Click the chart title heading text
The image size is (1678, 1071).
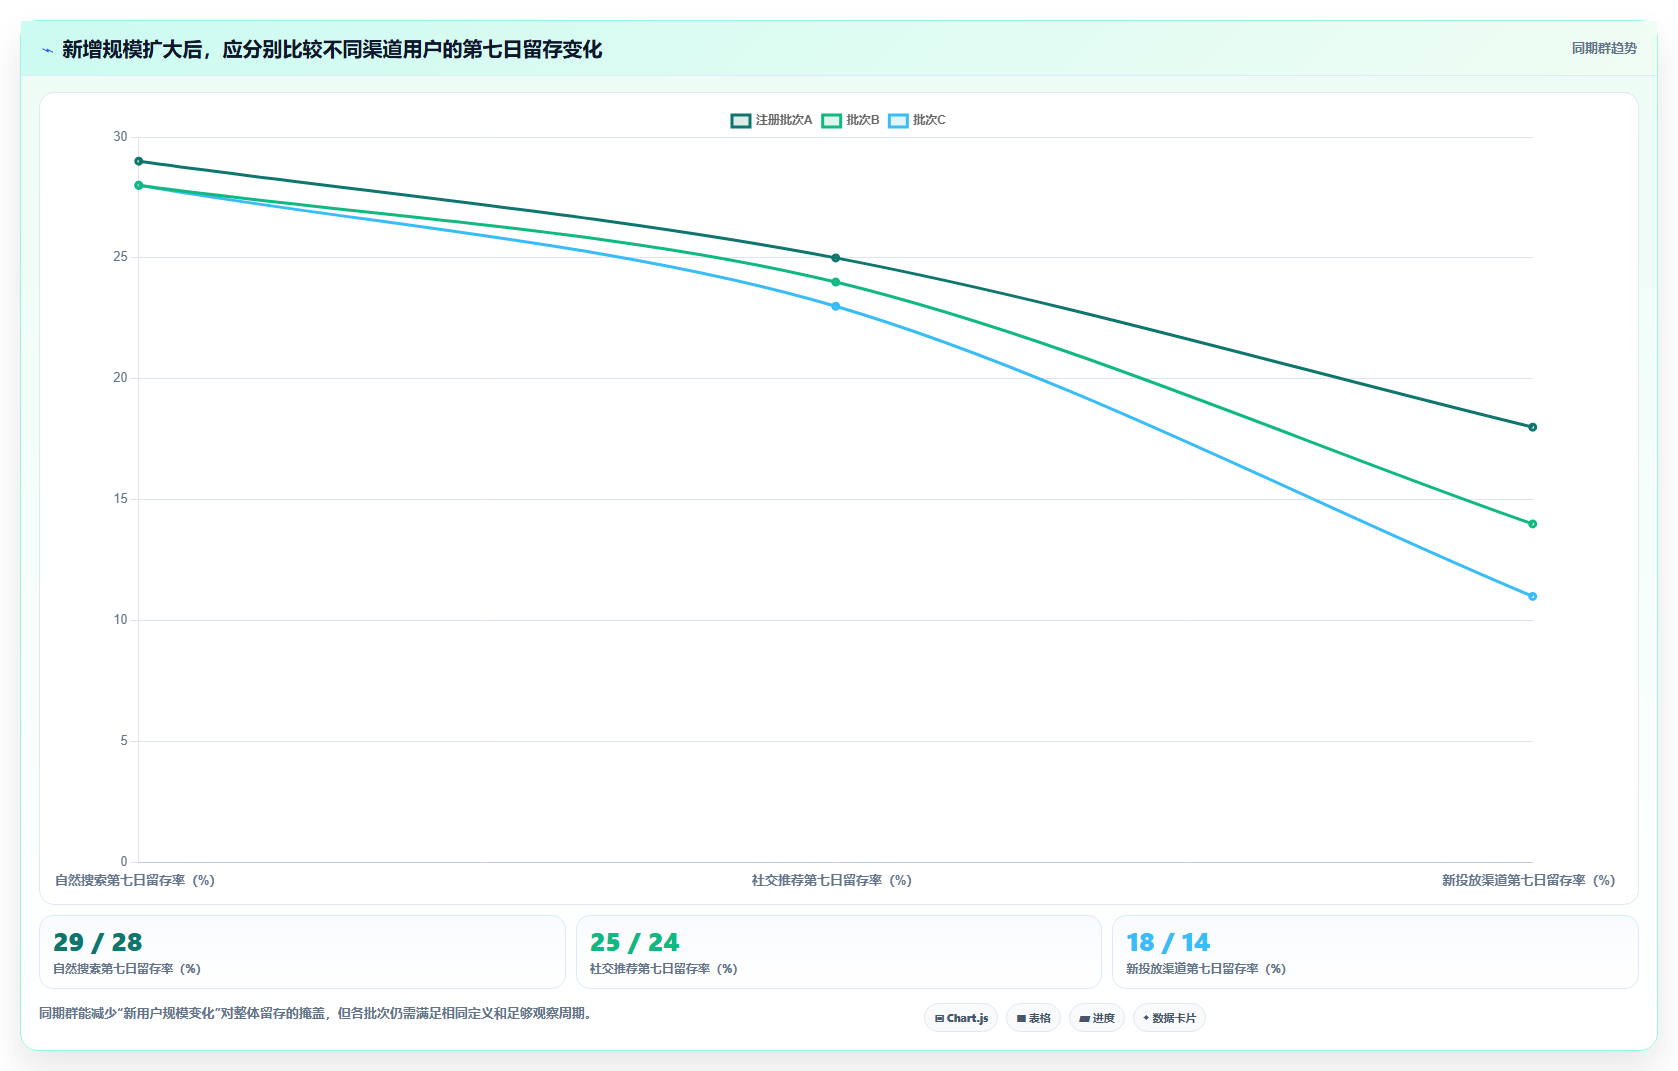tap(332, 49)
